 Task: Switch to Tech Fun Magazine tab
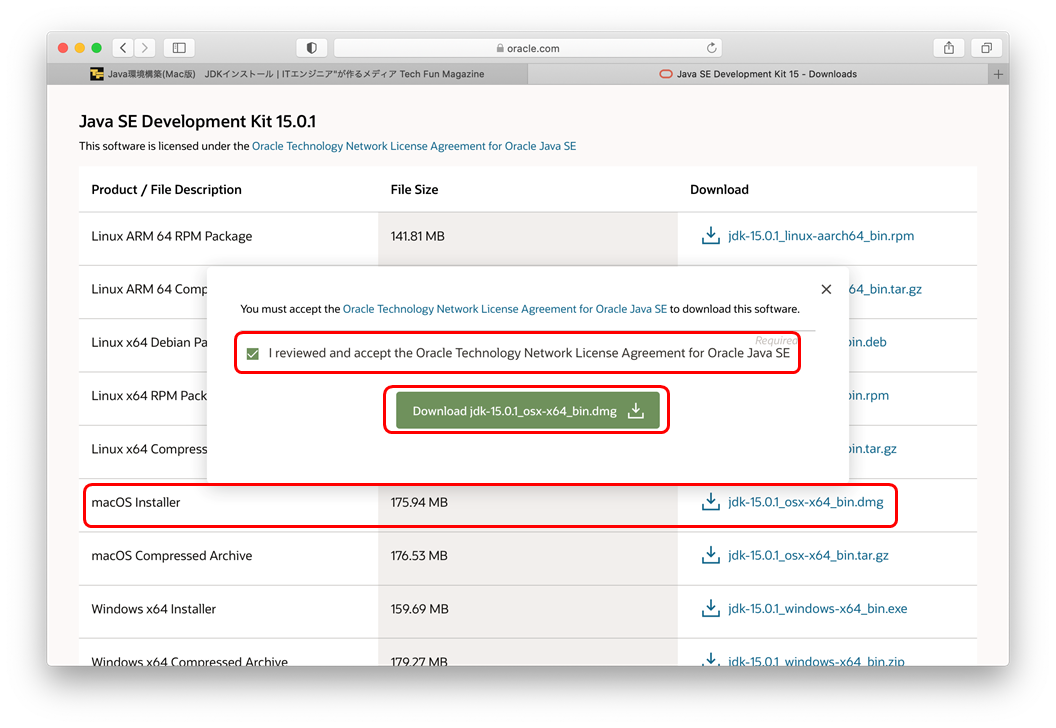coord(288,74)
